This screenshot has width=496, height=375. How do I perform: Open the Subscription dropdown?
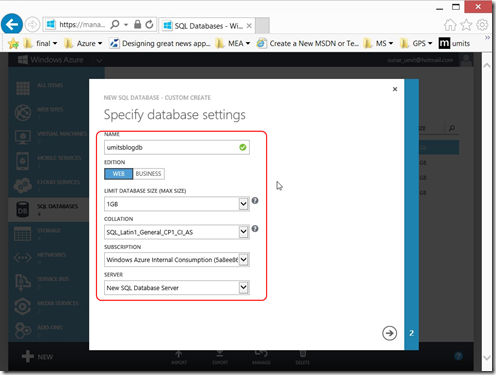point(177,260)
